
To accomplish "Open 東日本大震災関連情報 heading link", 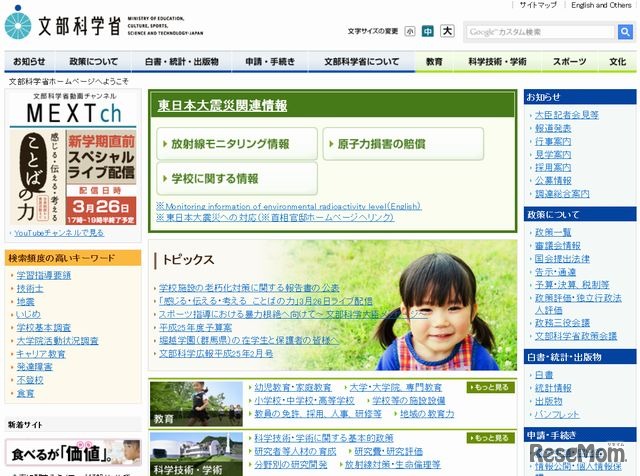I will [x=222, y=105].
